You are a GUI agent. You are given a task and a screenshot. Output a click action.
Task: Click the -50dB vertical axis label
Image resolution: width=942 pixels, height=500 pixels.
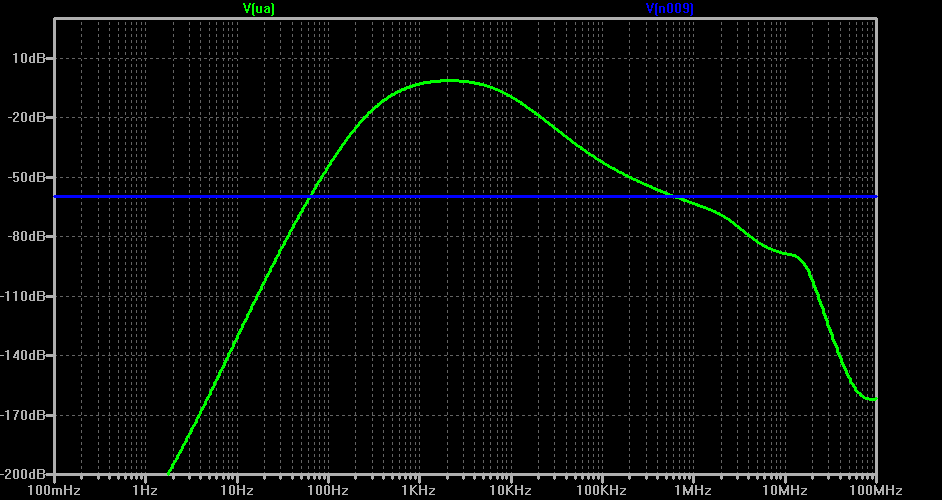[25, 177]
